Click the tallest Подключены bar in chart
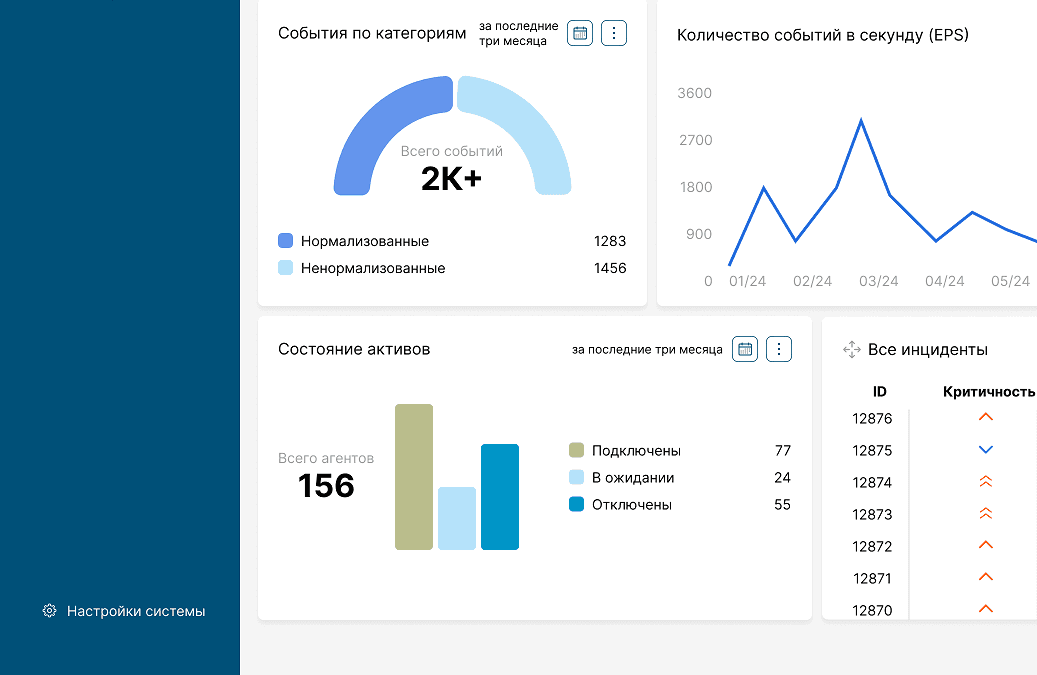The image size is (1037, 675). click(x=414, y=477)
